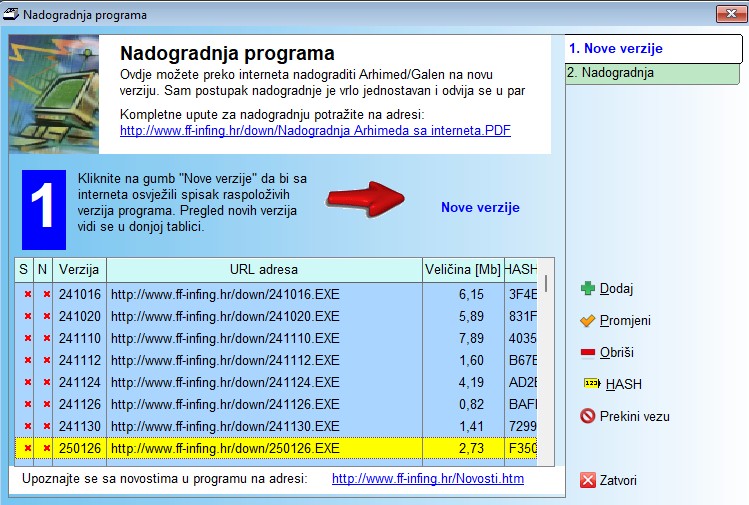Viewport: 749px width, 505px height.
Task: Click the red minus Obriši icon
Action: (588, 353)
